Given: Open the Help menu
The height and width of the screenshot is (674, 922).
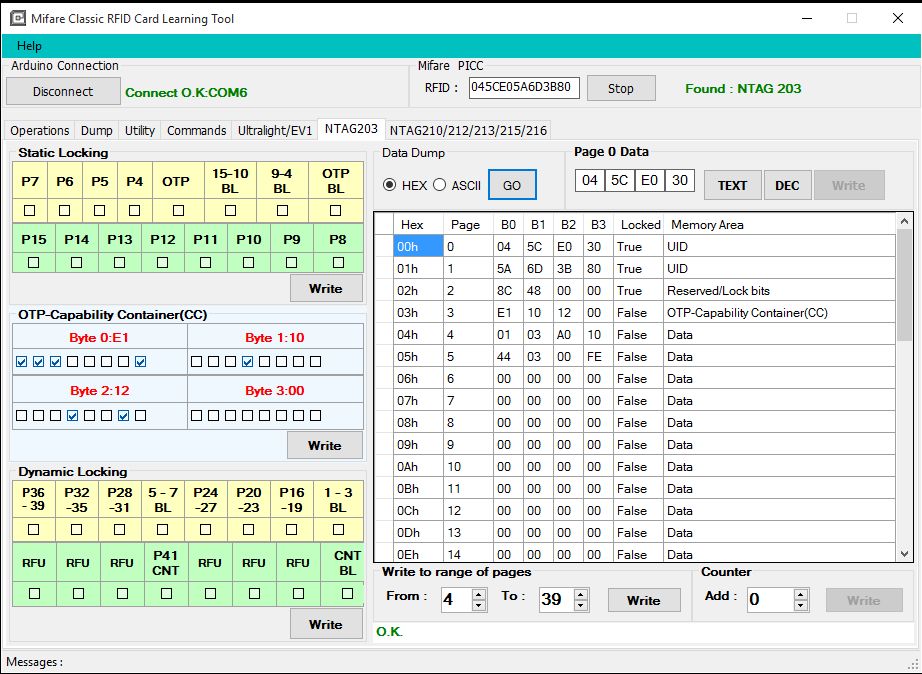Looking at the screenshot, I should tap(29, 46).
